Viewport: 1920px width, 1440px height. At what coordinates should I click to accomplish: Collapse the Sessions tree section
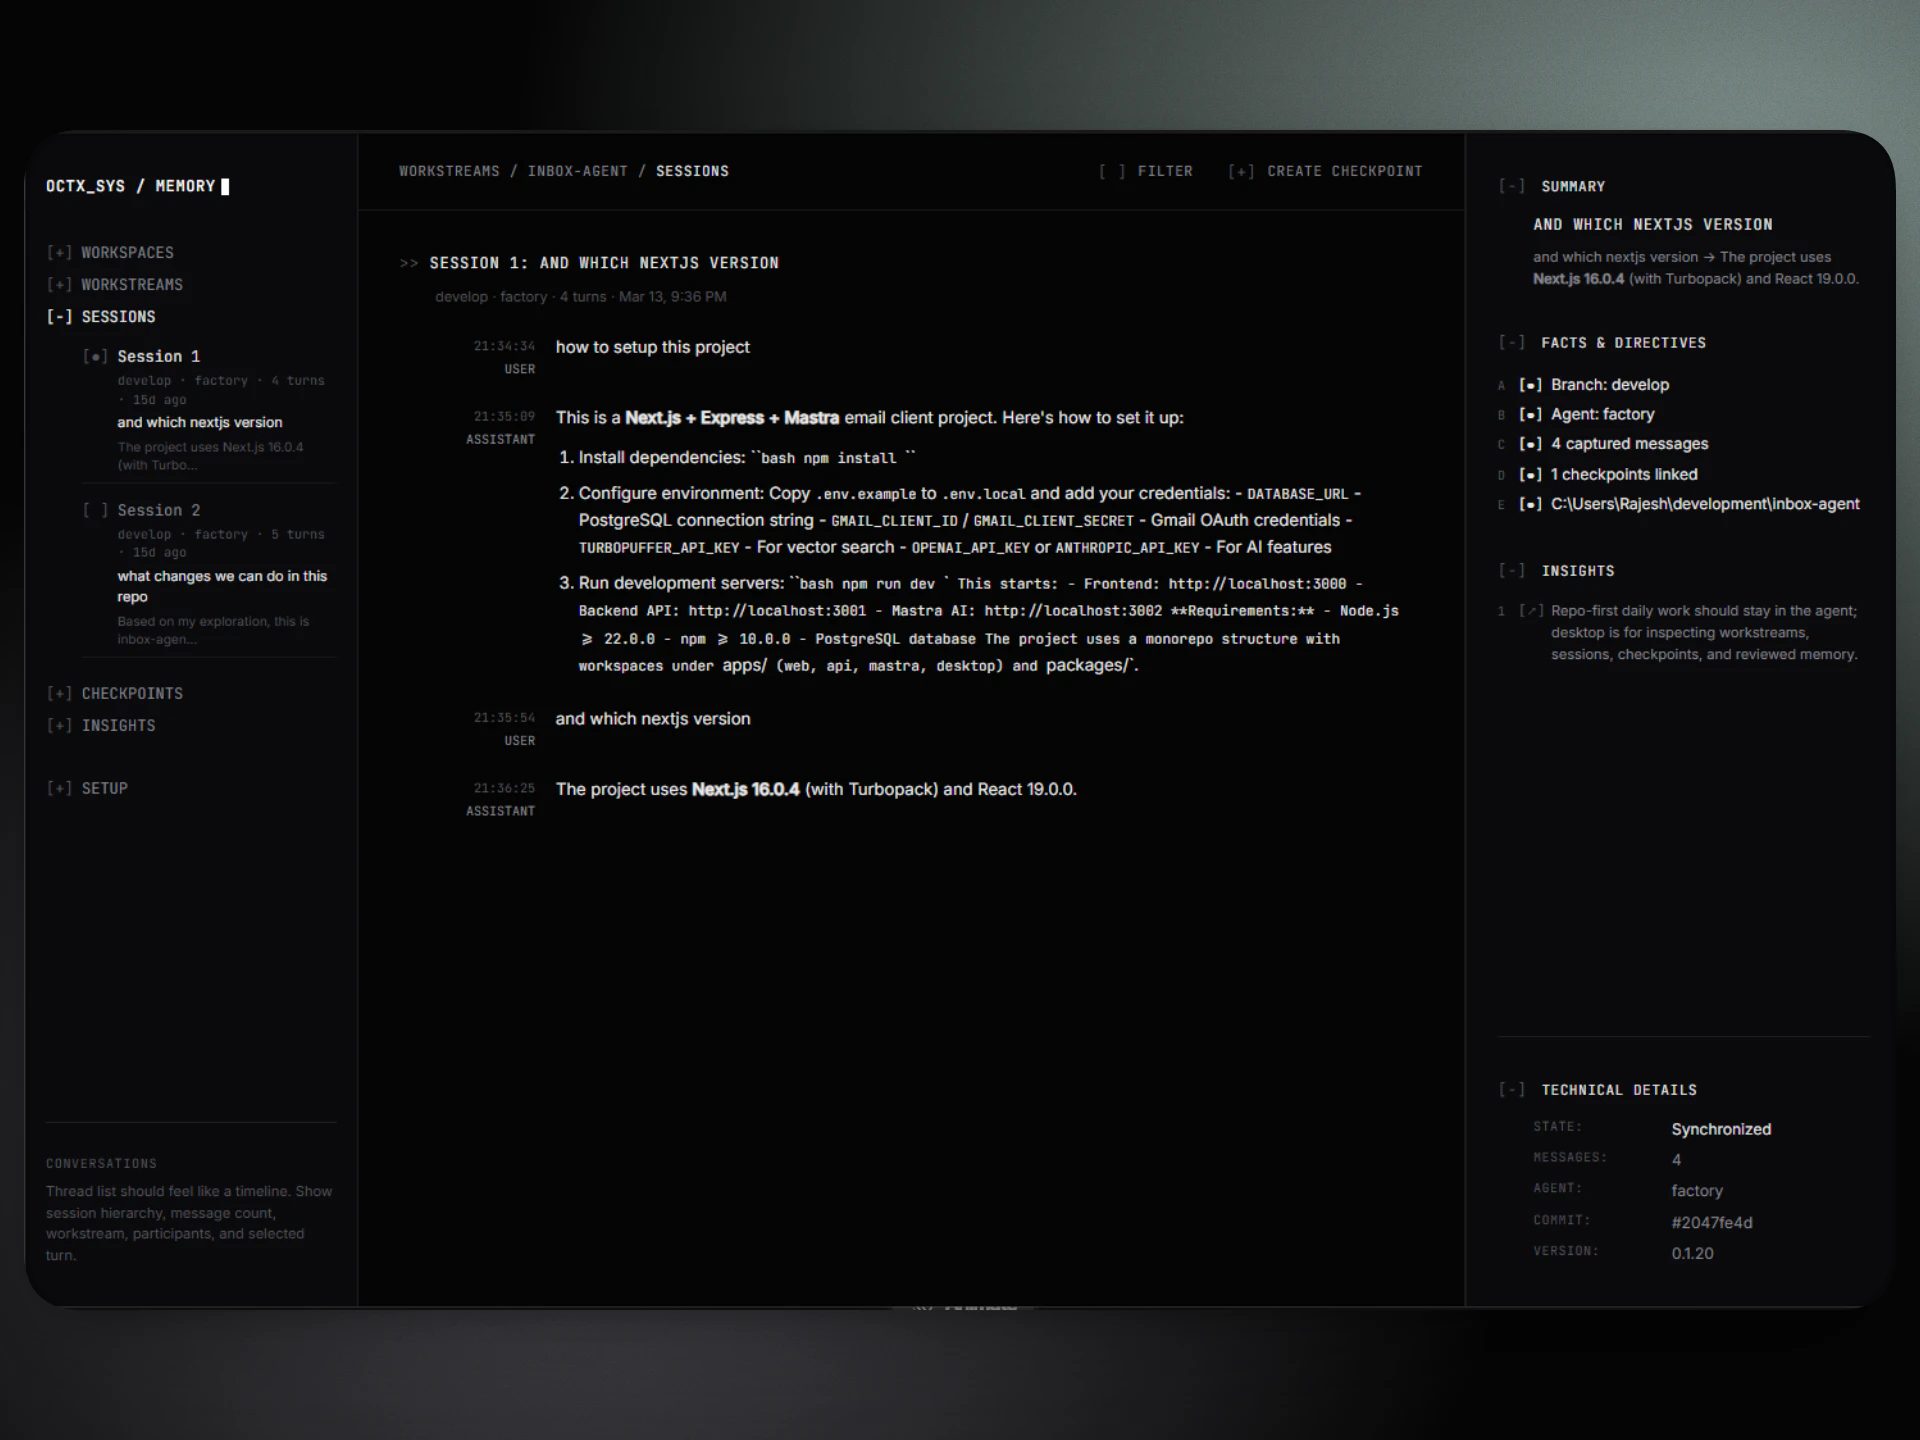pos(59,317)
